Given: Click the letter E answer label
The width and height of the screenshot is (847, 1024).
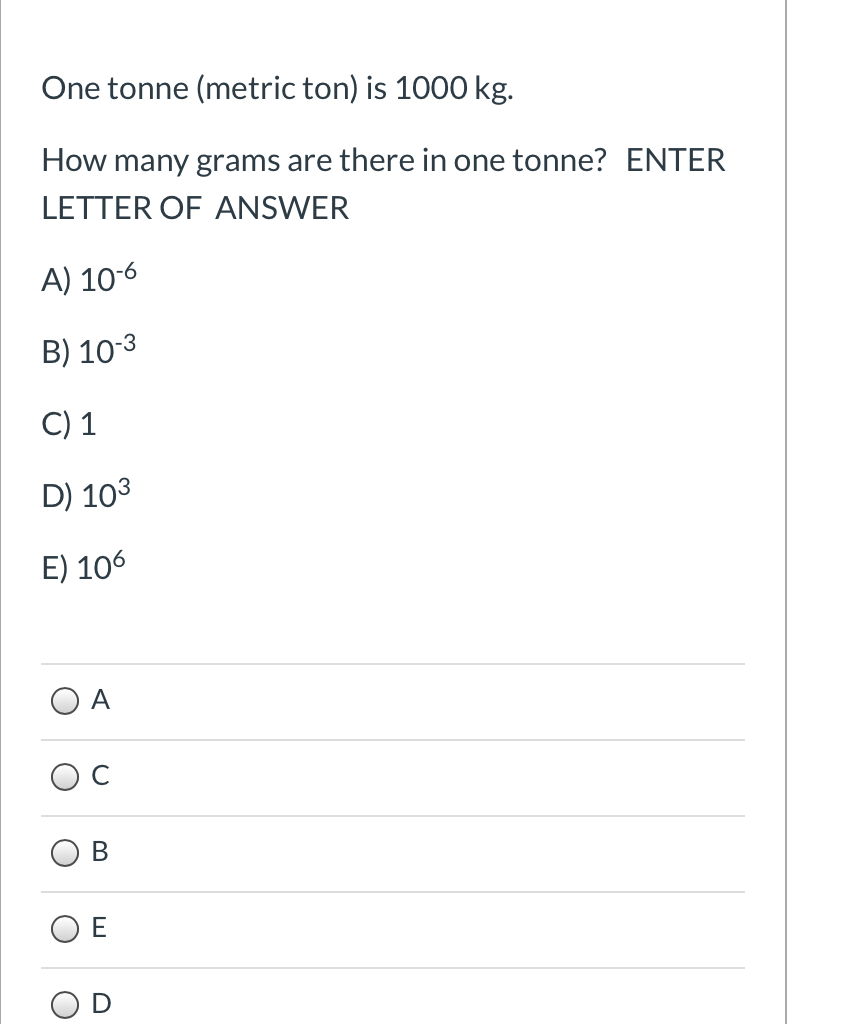Looking at the screenshot, I should click(x=99, y=927).
